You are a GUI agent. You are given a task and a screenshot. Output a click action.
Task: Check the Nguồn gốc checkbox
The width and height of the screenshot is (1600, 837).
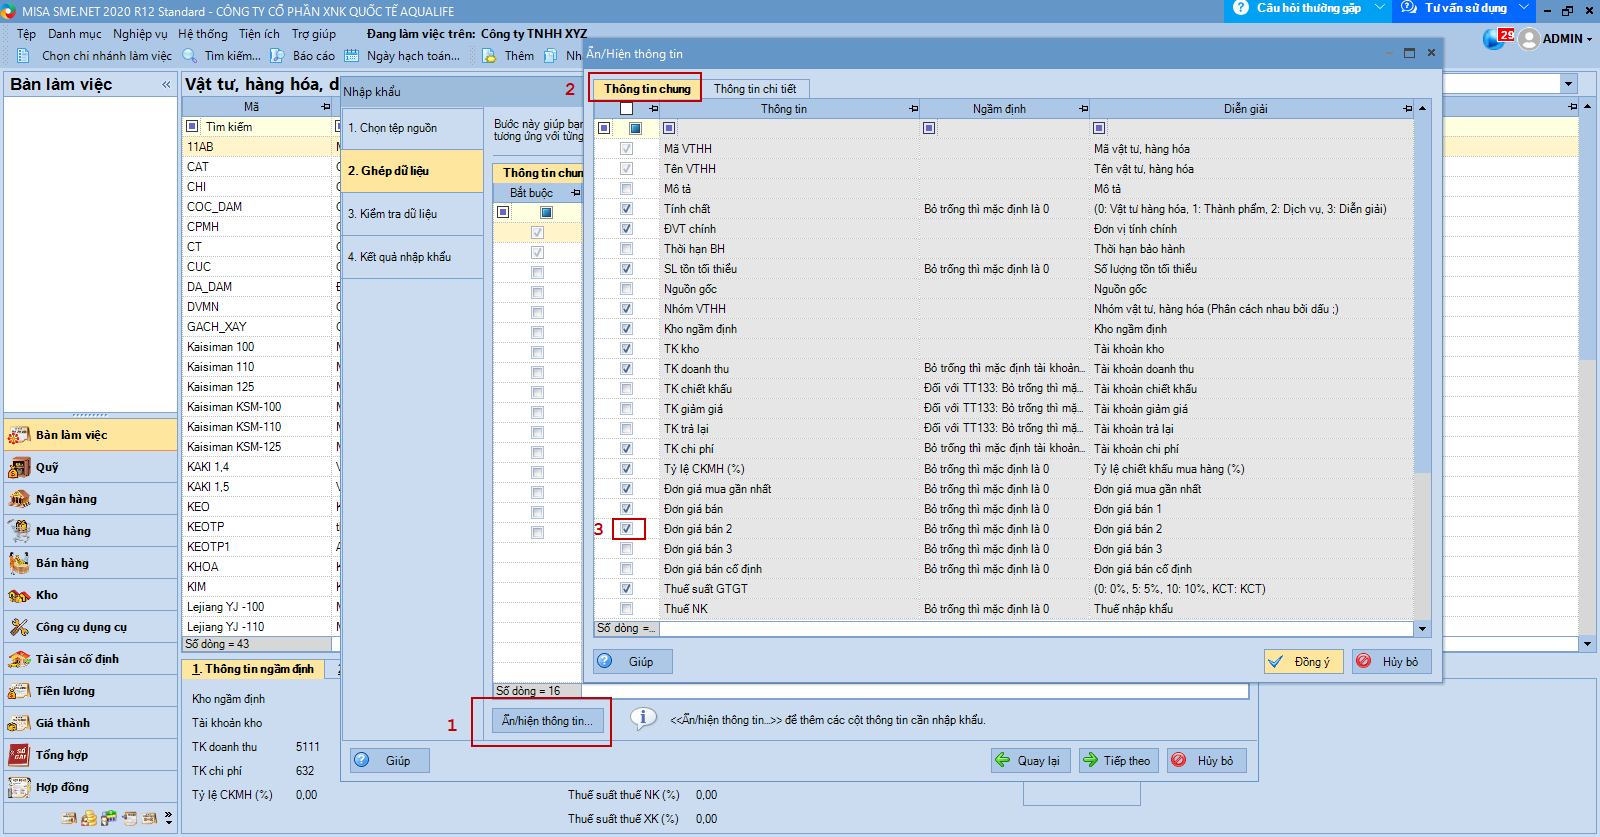[x=626, y=289]
